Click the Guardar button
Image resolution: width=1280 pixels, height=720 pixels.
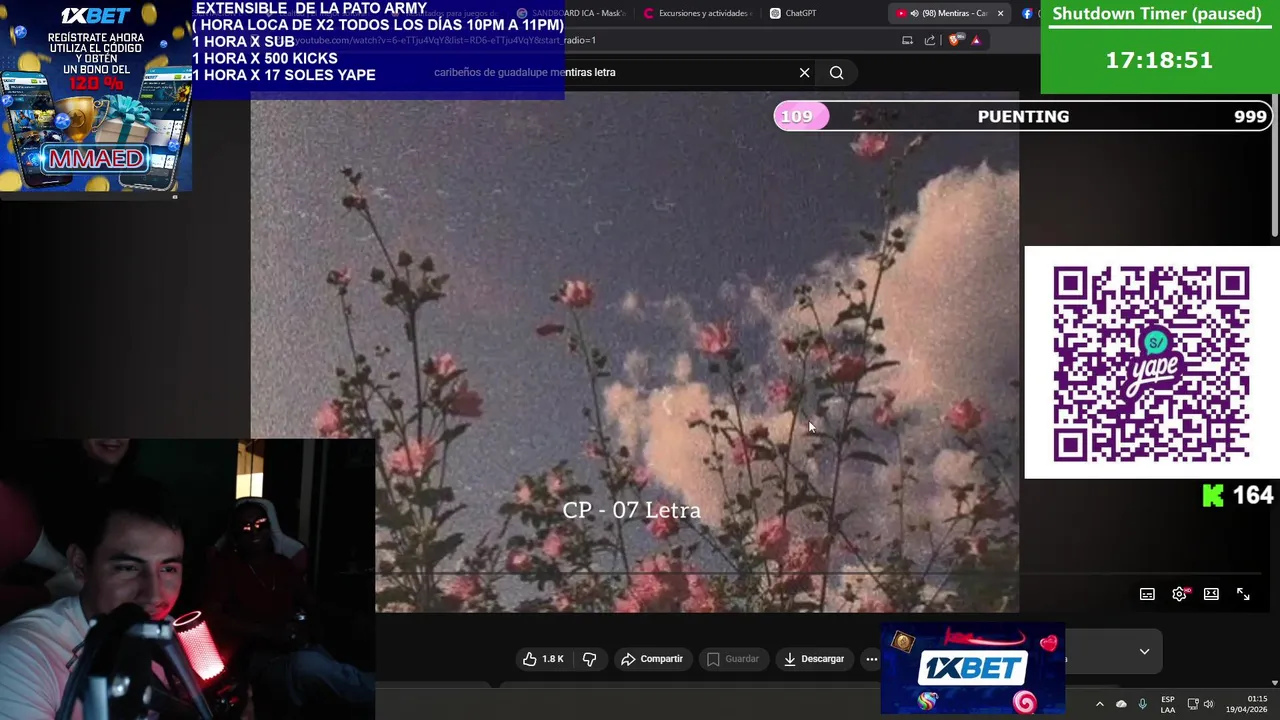pyautogui.click(x=733, y=659)
